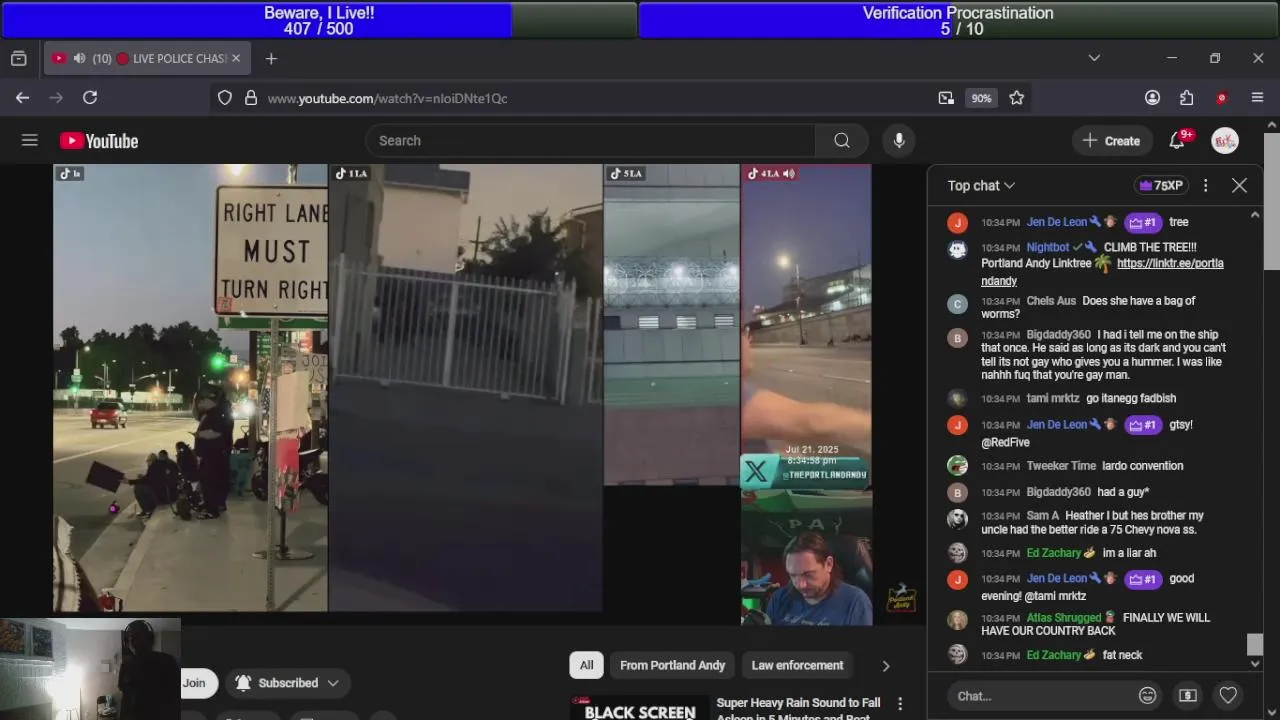Close the live chat panel
1280x720 pixels.
coord(1240,186)
